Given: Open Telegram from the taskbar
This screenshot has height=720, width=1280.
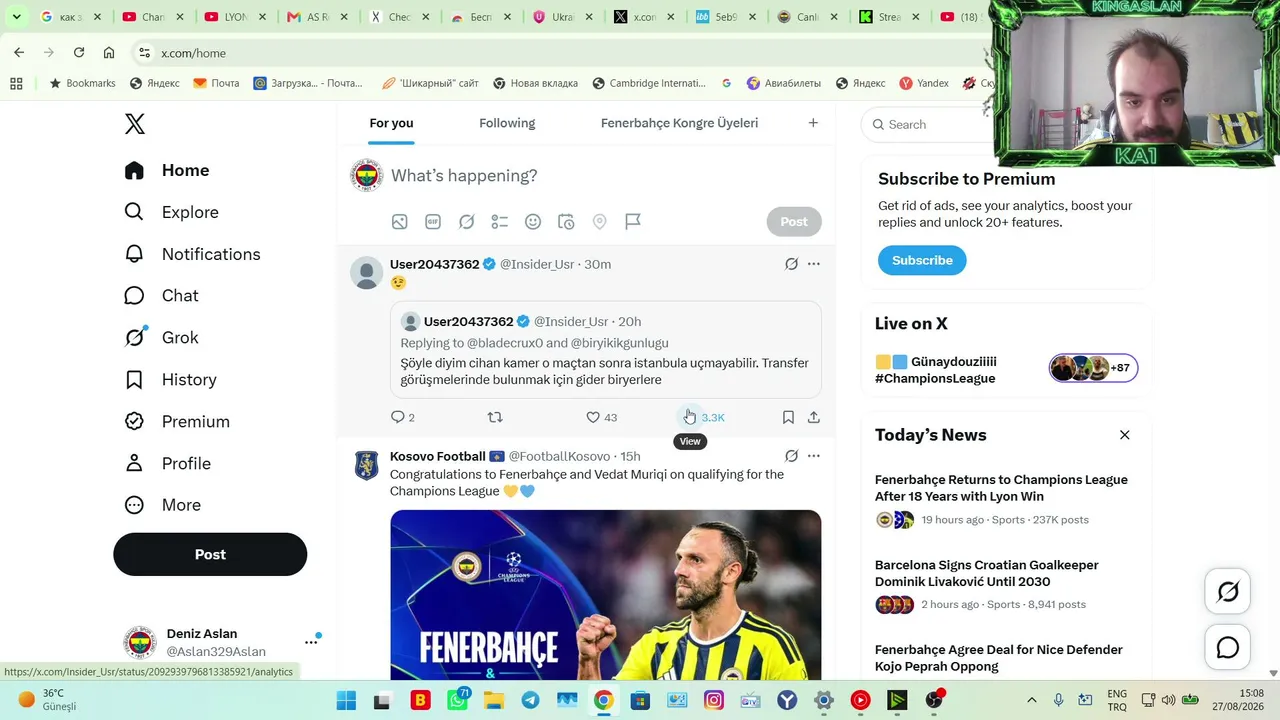Looking at the screenshot, I should [530, 700].
